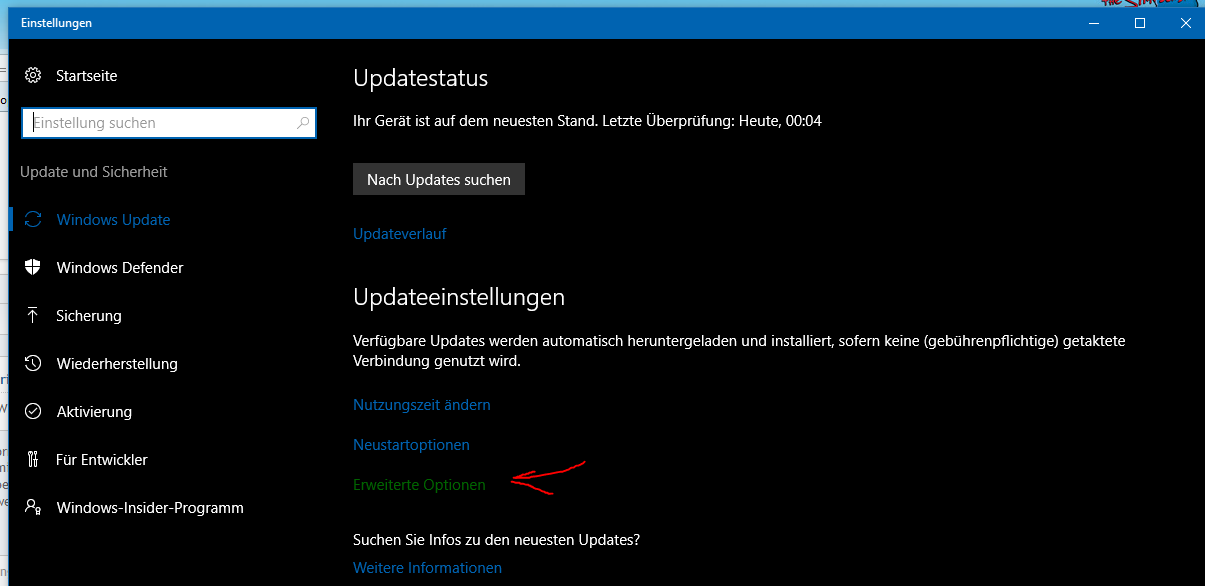Open the Erweiterte Optionen link
Image resolution: width=1205 pixels, height=586 pixels.
(419, 485)
